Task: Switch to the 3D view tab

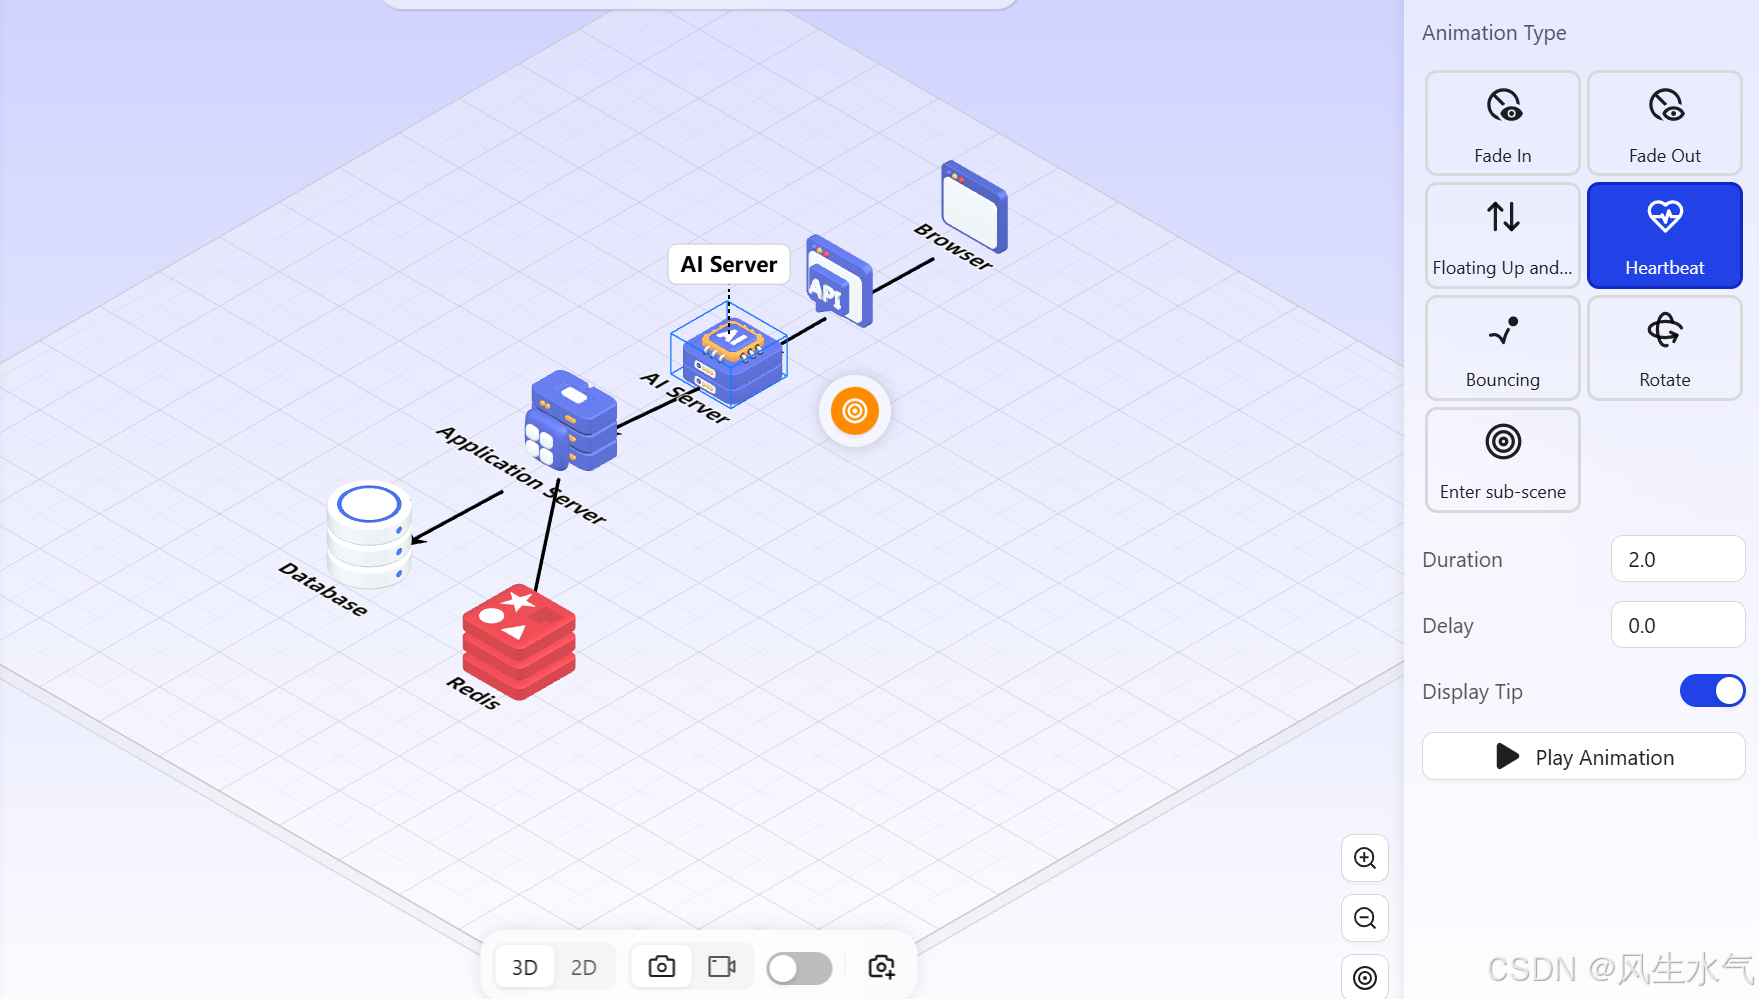Action: [524, 966]
